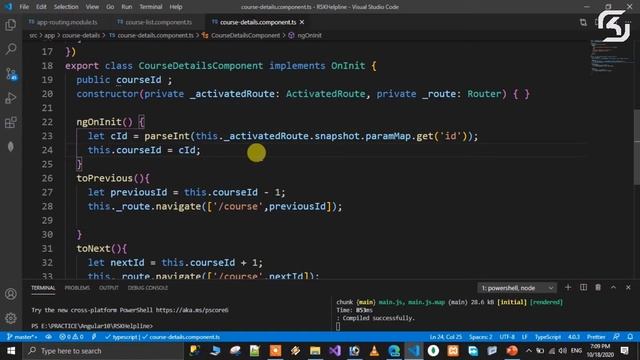
Task: Click the errors and warnings count
Action: click(71, 337)
